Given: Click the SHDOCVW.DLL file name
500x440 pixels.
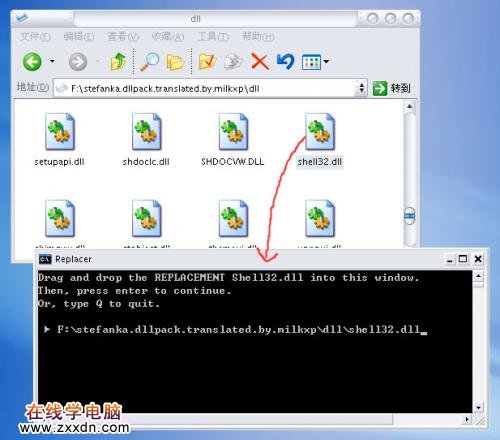Looking at the screenshot, I should coord(232,162).
